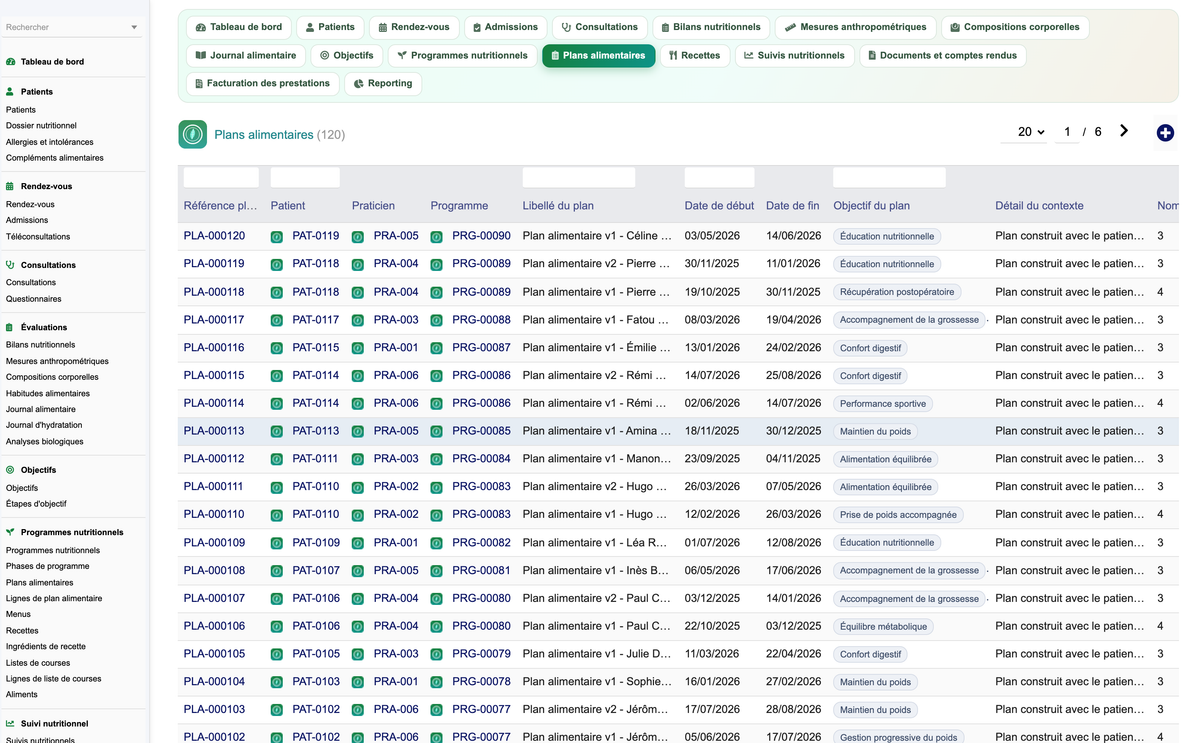Open Ingrédients de recette in sidebar

click(x=46, y=646)
